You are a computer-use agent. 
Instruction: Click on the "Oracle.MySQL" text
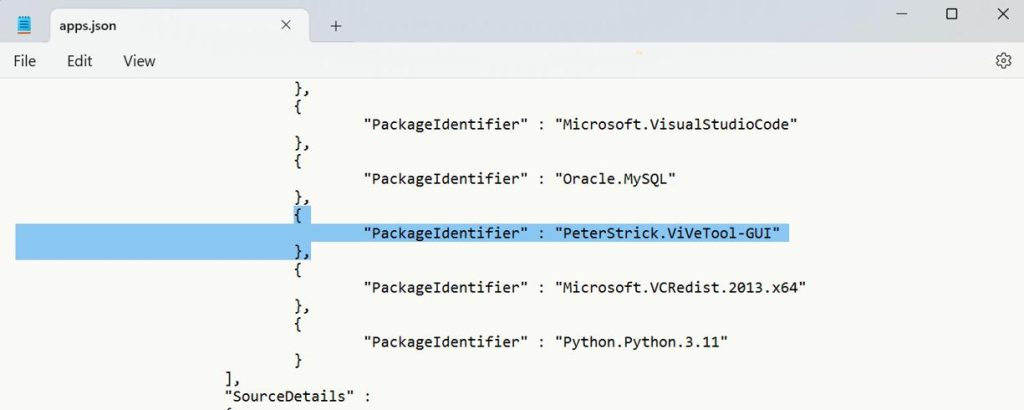[616, 179]
